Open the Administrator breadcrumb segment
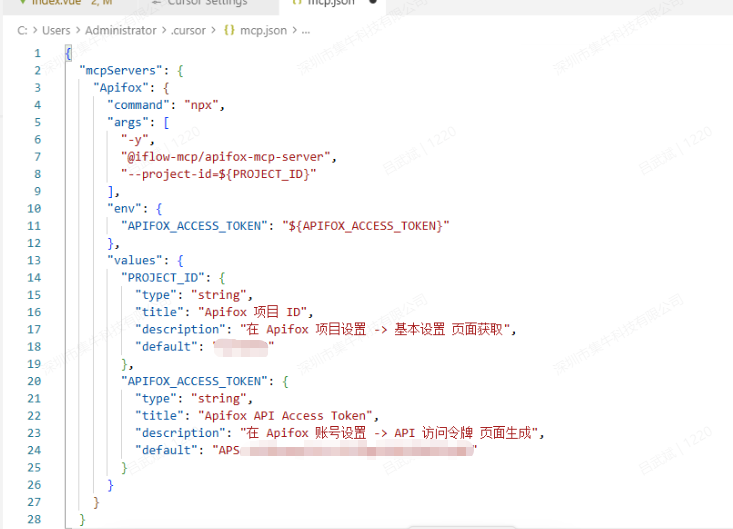 coord(121,30)
